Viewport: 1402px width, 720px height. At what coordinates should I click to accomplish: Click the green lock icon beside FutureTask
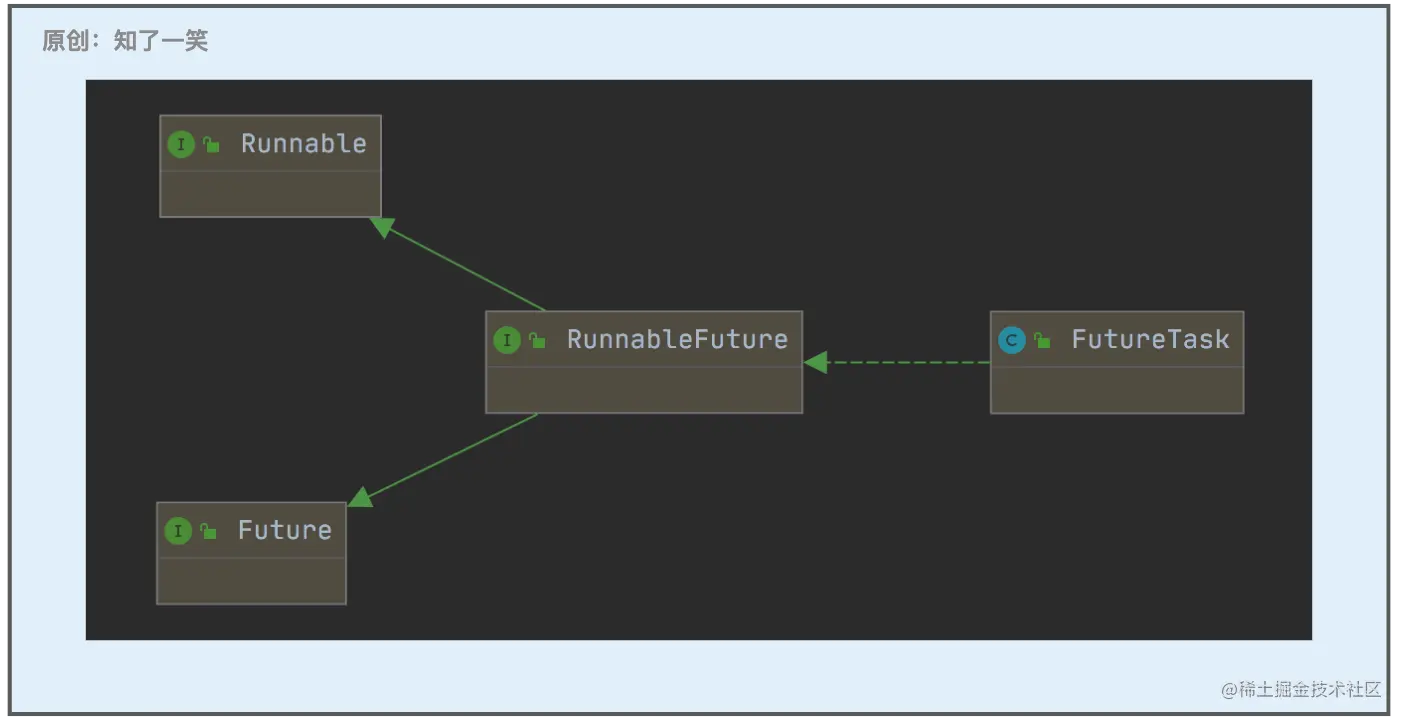point(1042,340)
